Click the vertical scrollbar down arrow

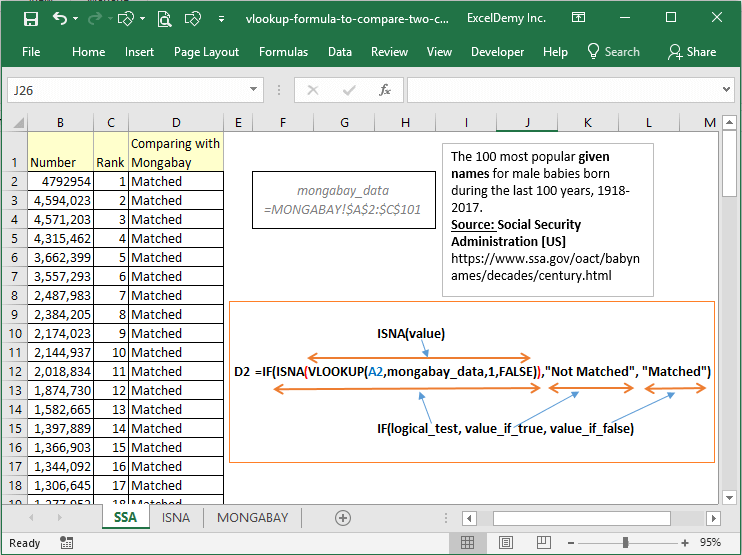729,497
